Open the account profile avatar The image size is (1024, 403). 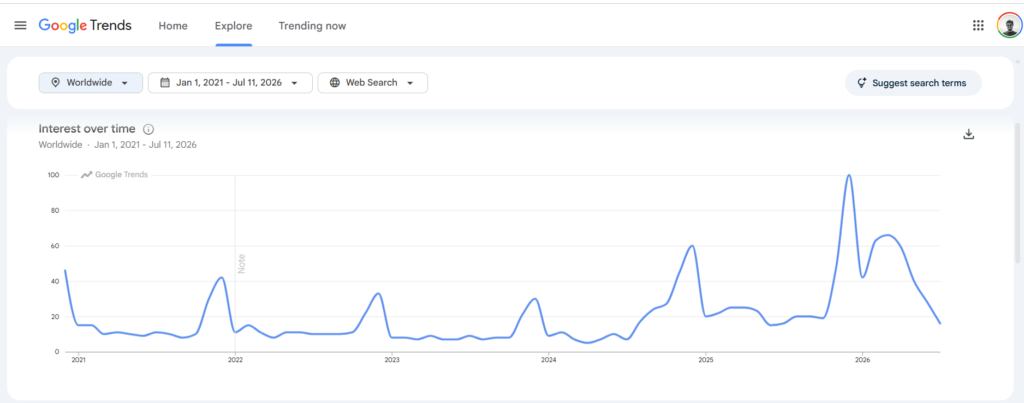point(1009,25)
